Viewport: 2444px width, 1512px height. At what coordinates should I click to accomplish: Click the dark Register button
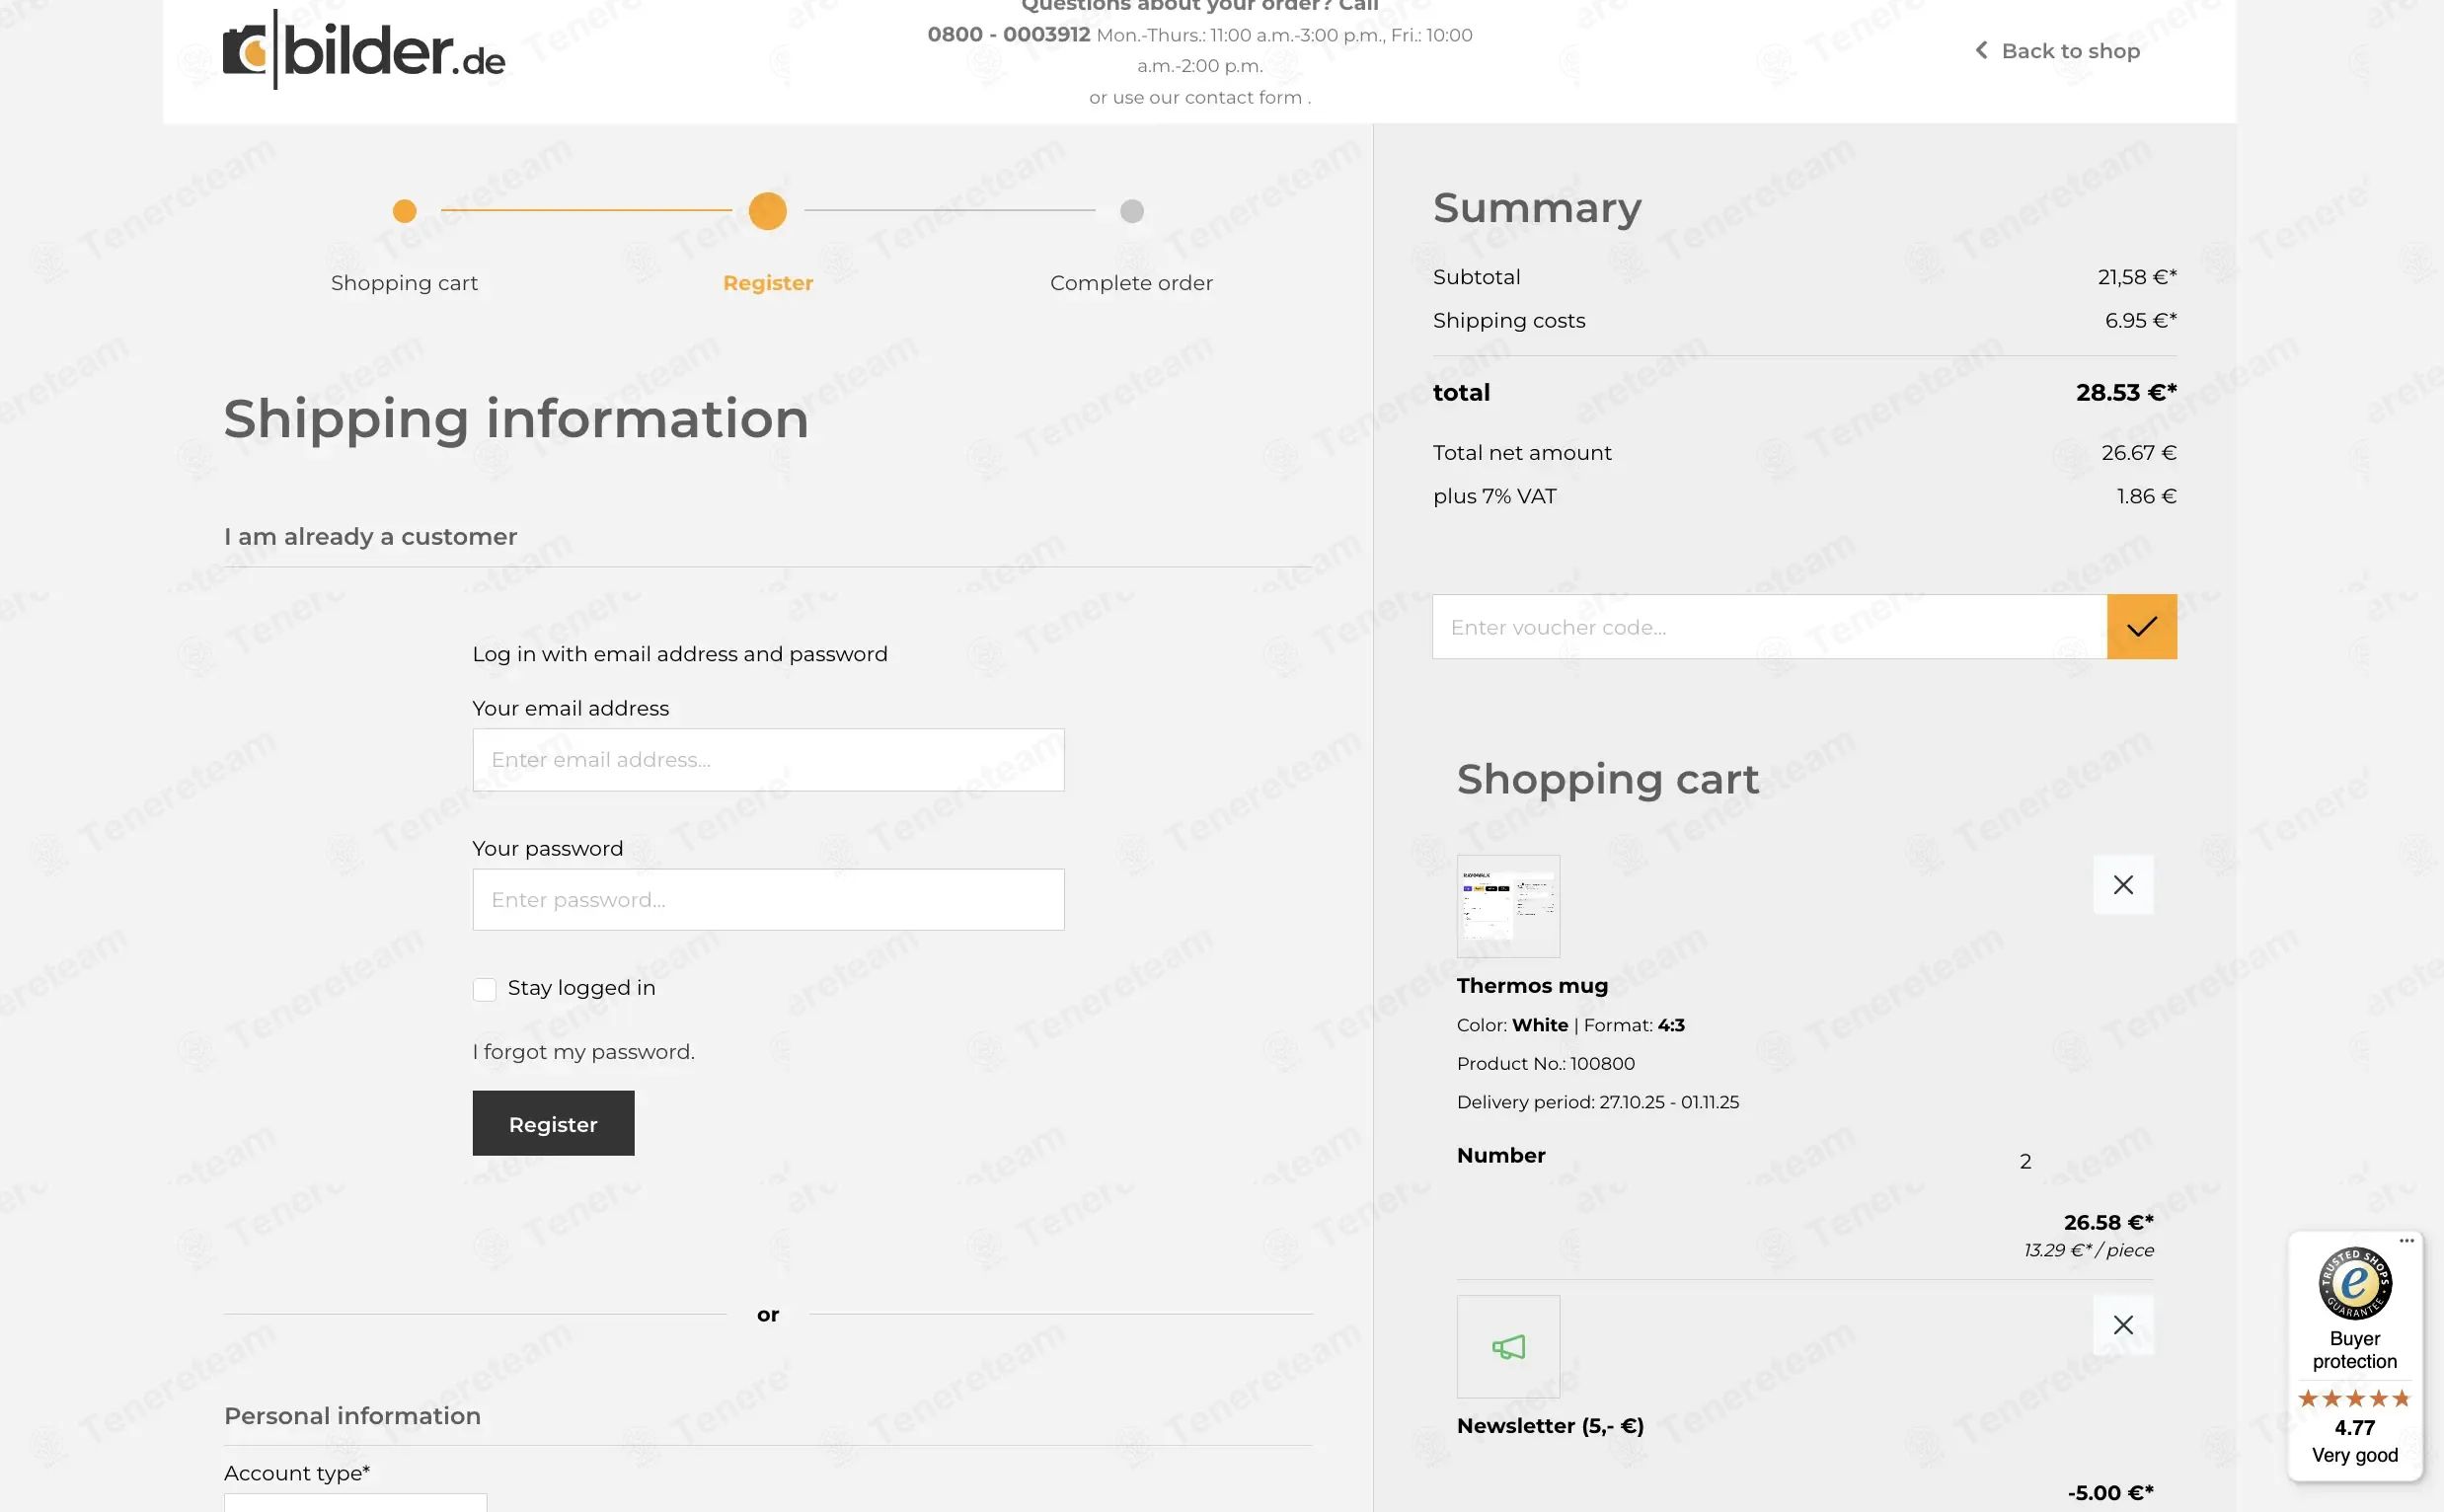point(553,1123)
